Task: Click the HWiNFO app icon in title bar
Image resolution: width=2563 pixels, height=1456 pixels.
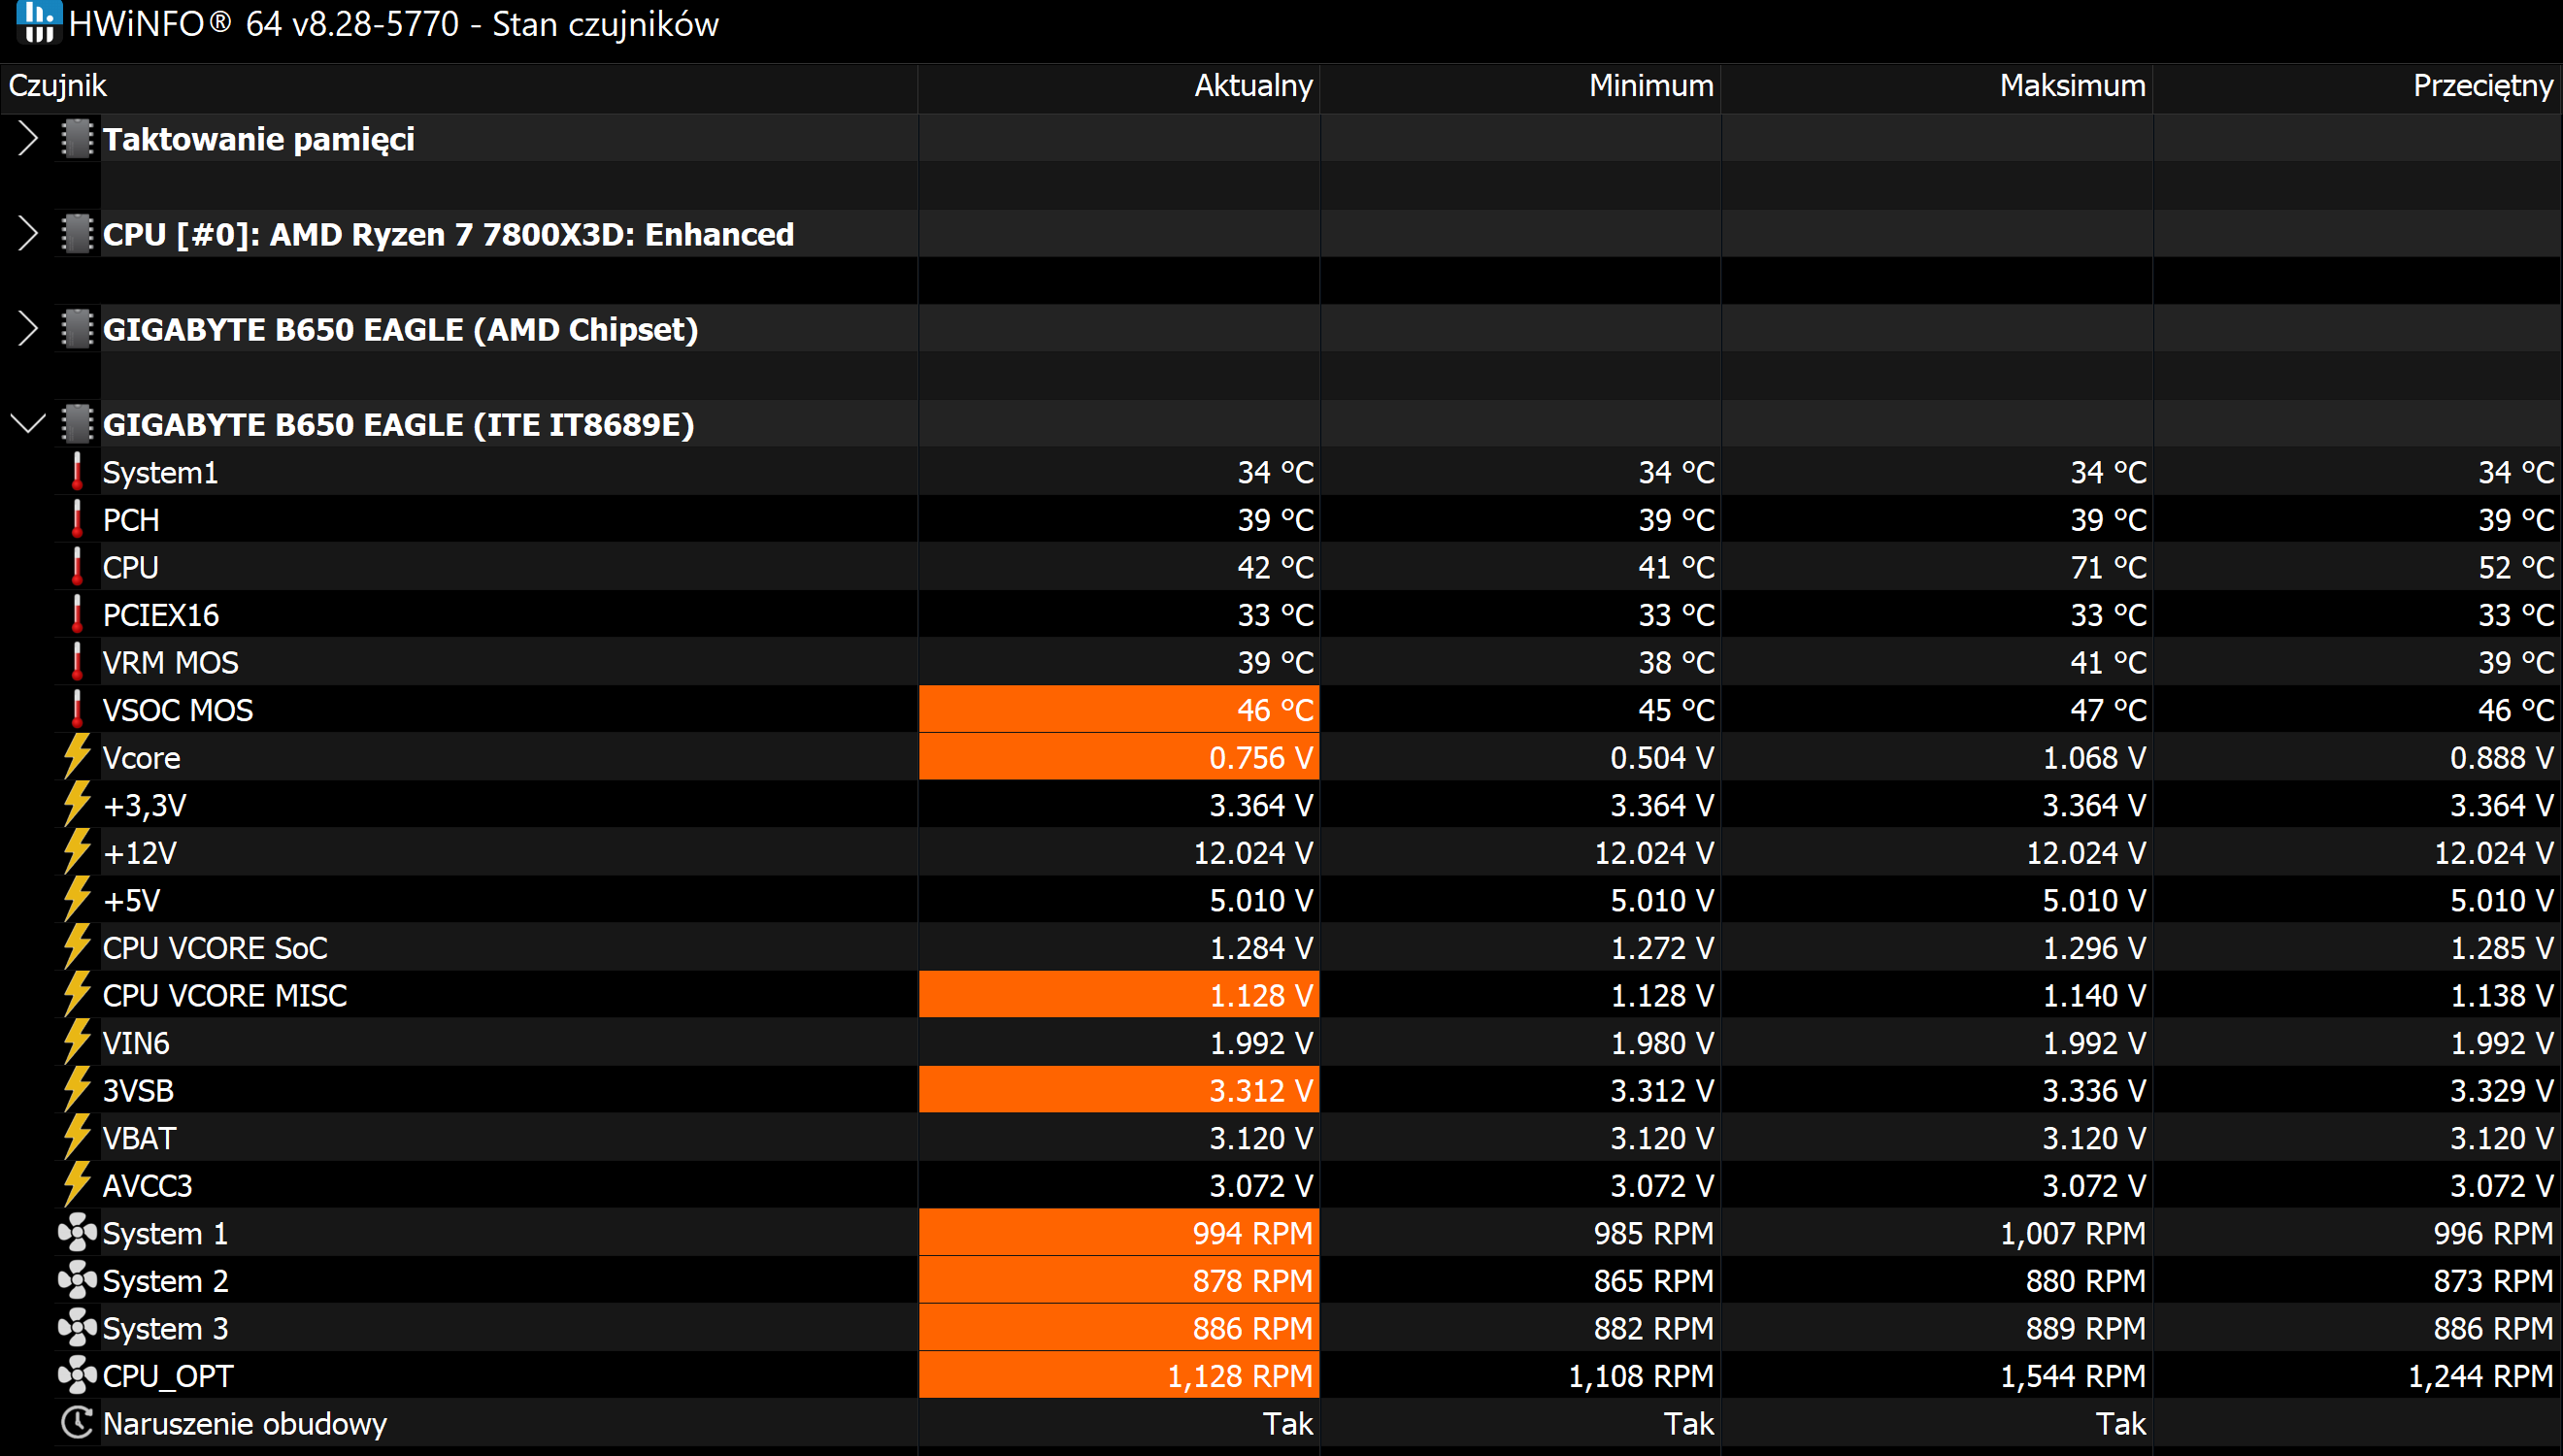Action: (x=39, y=21)
